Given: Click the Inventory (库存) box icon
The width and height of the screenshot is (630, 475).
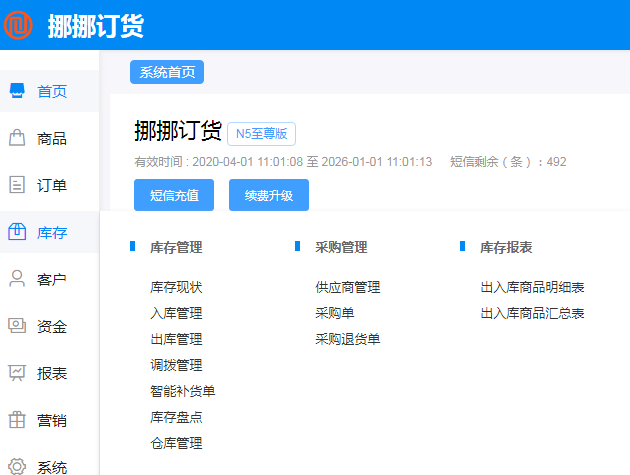Looking at the screenshot, I should 17,232.
